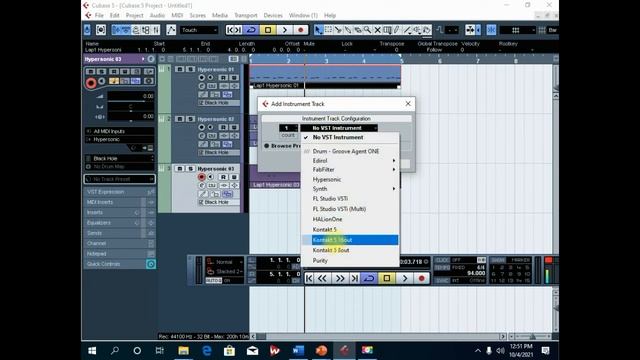The height and width of the screenshot is (360, 640).
Task: Open the Touch automation mode dropdown
Action: click(x=199, y=30)
